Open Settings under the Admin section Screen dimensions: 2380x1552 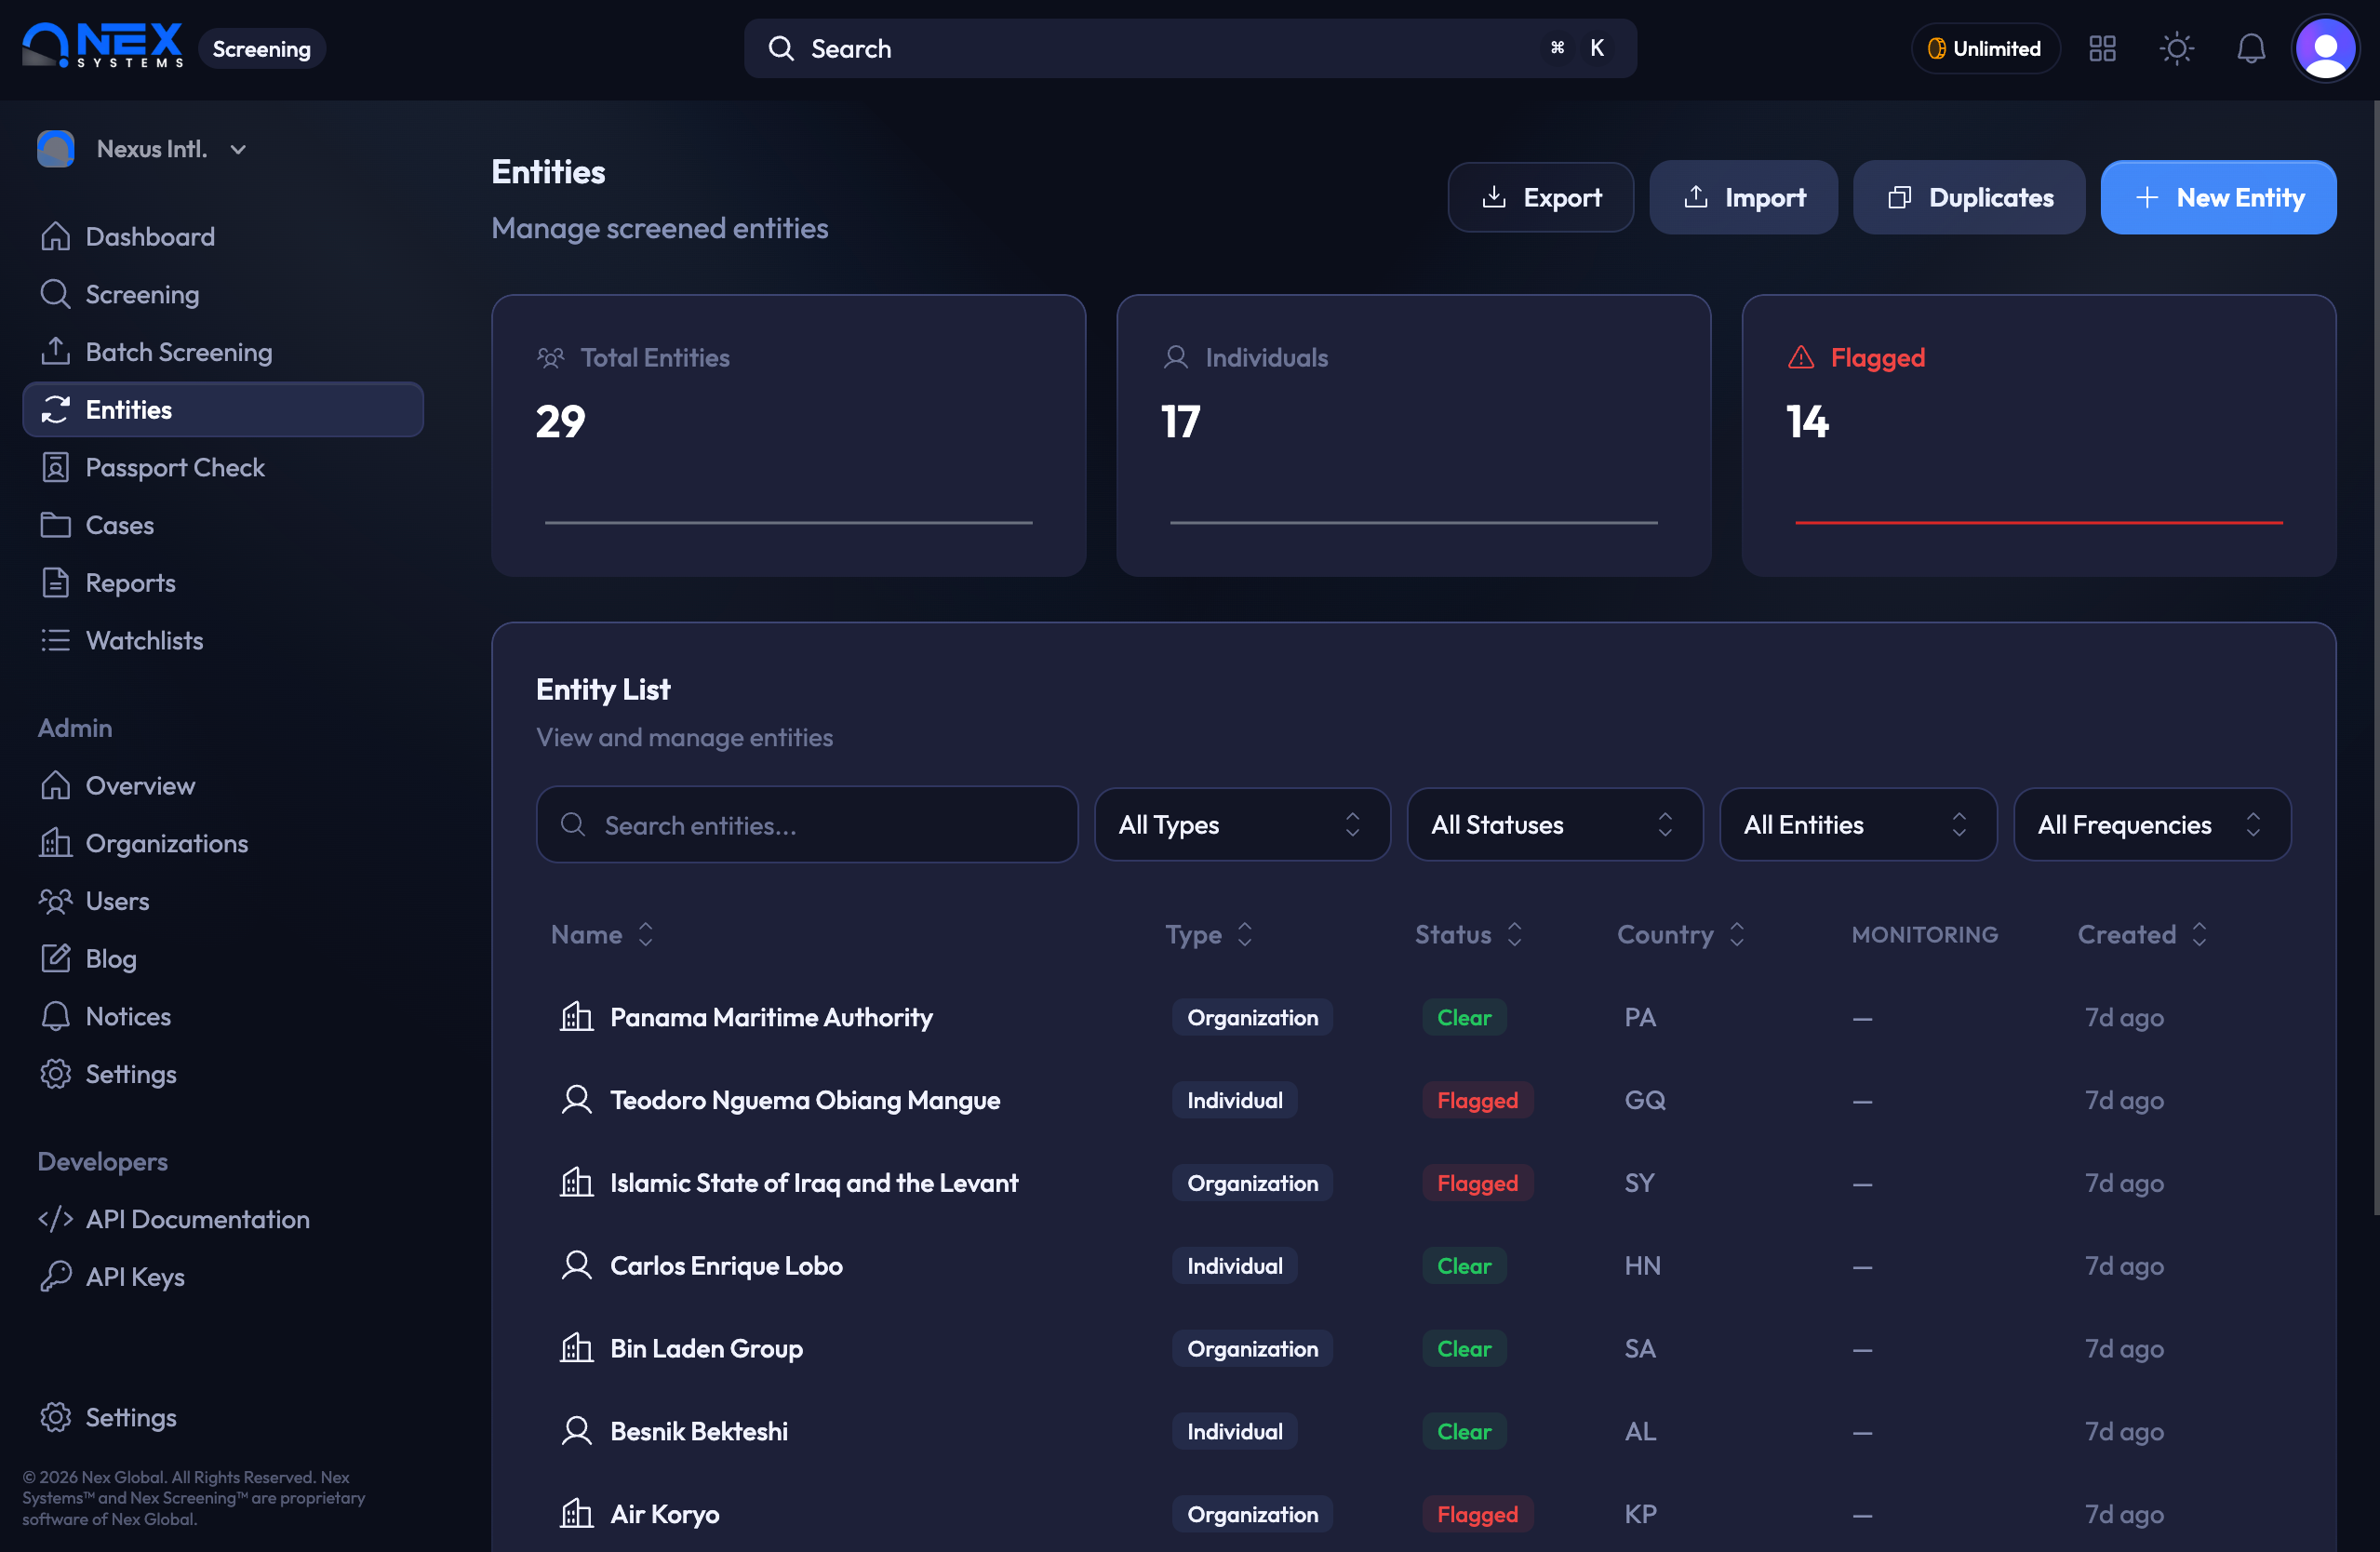pyautogui.click(x=223, y=1074)
